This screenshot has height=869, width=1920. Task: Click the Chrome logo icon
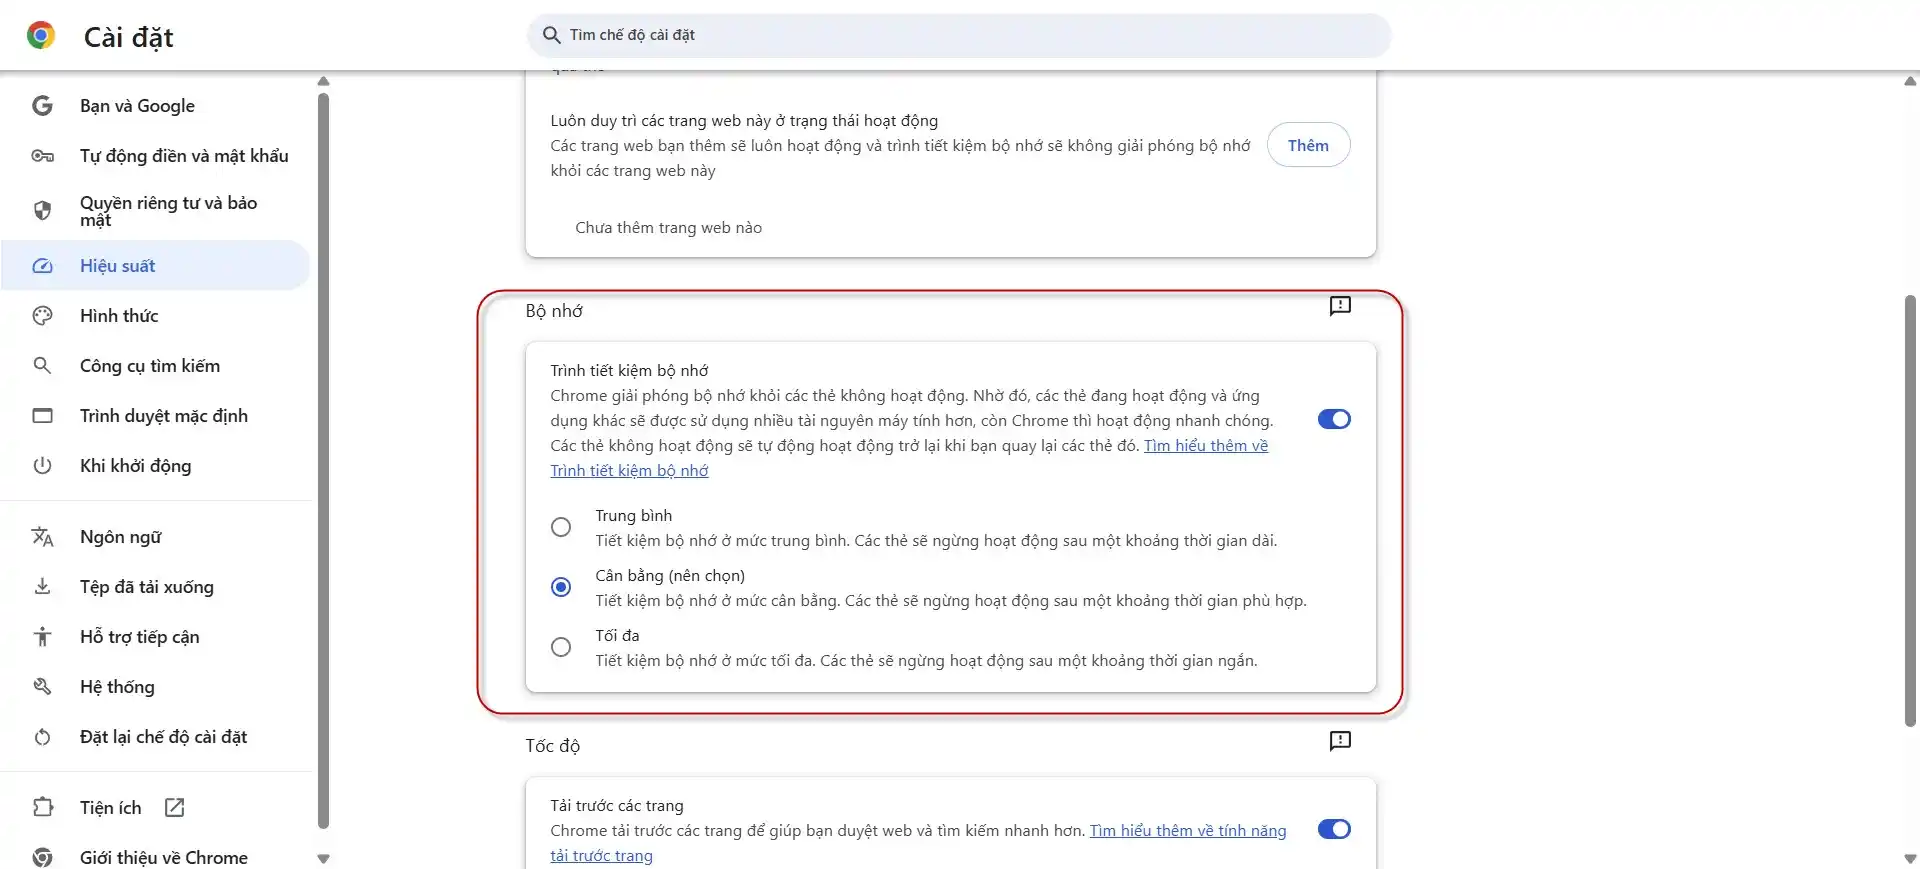[41, 36]
